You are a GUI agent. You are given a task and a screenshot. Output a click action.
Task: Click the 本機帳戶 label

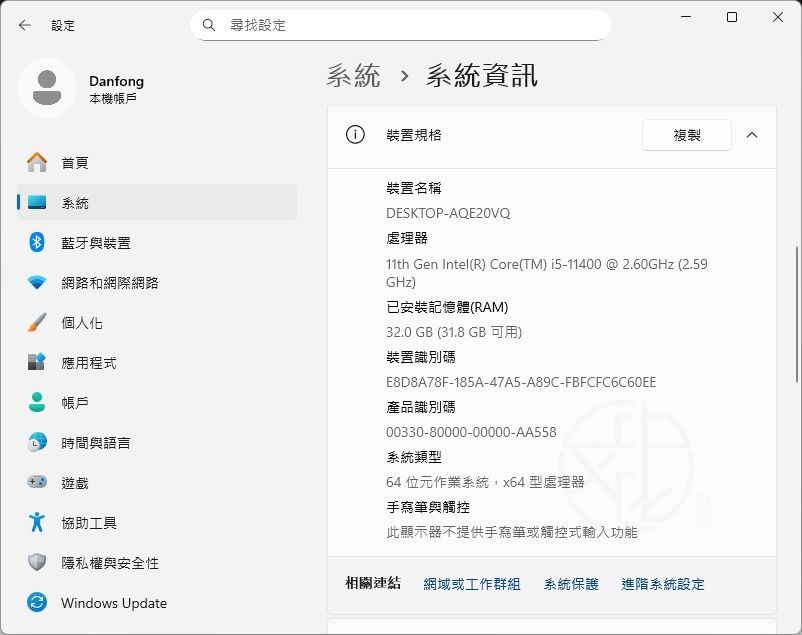tap(113, 99)
